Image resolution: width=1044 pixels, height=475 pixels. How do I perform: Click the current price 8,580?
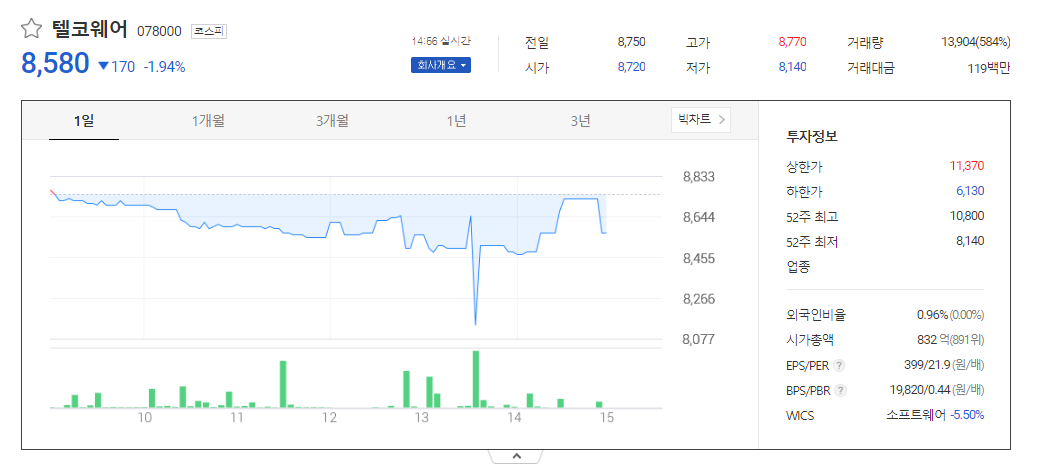pyautogui.click(x=55, y=64)
